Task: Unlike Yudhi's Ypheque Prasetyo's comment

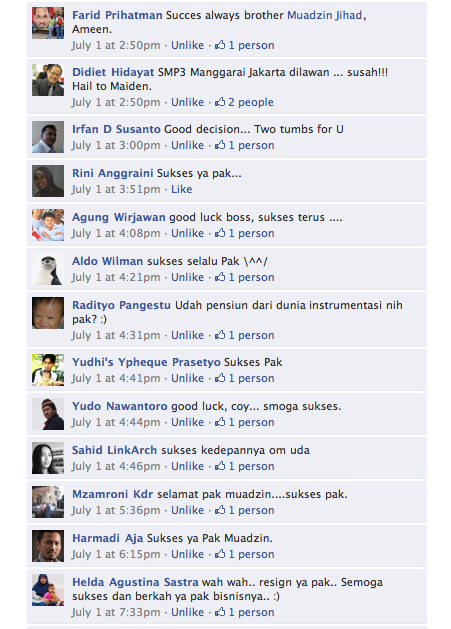Action: [x=187, y=378]
